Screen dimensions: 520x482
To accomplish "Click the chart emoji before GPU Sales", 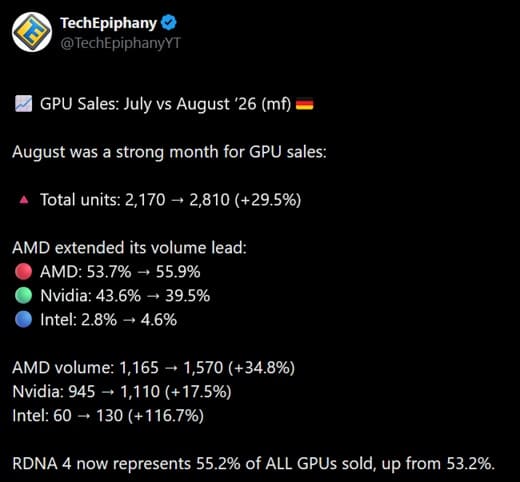I will (24, 104).
